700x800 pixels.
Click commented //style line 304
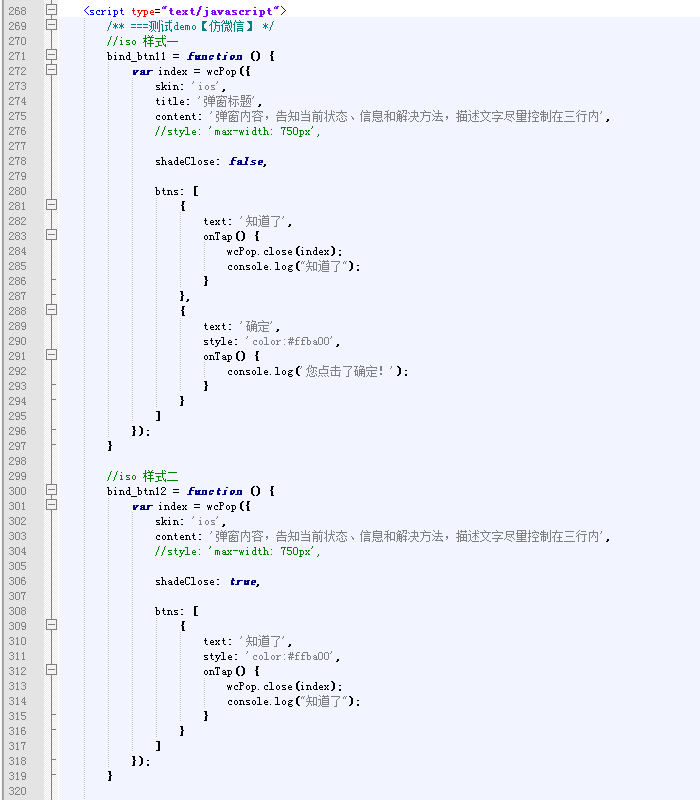click(238, 552)
